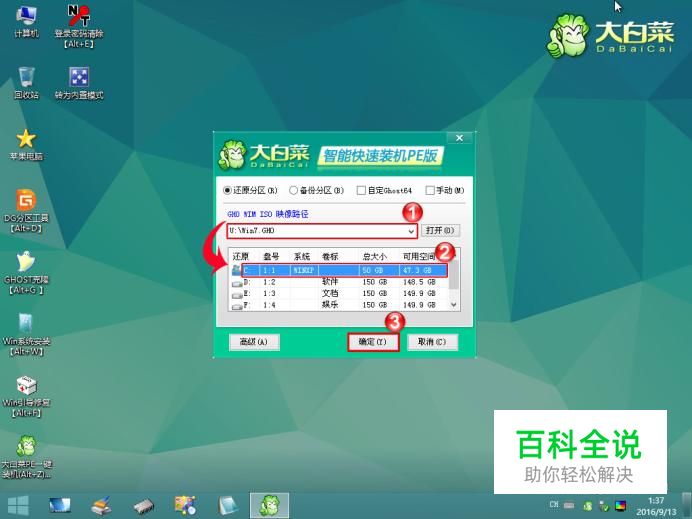This screenshot has width=692, height=519.
Task: Click partition list scrollbar down arrow
Action: 454,305
